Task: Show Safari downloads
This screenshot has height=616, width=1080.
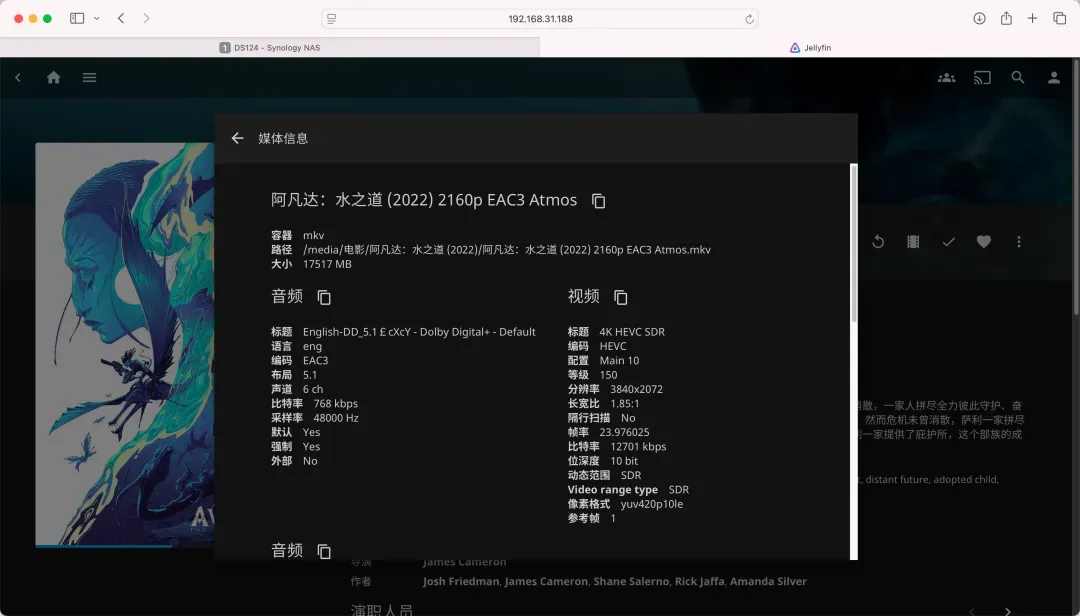Action: (x=979, y=19)
